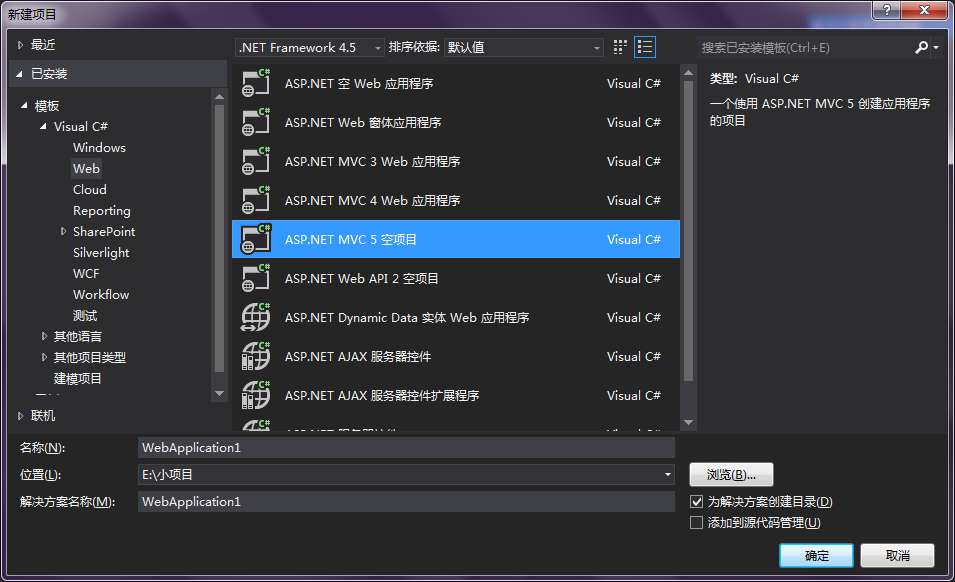Viewport: 955px width, 582px height.
Task: Click the 名称 WebApplication1 input field
Action: point(406,447)
